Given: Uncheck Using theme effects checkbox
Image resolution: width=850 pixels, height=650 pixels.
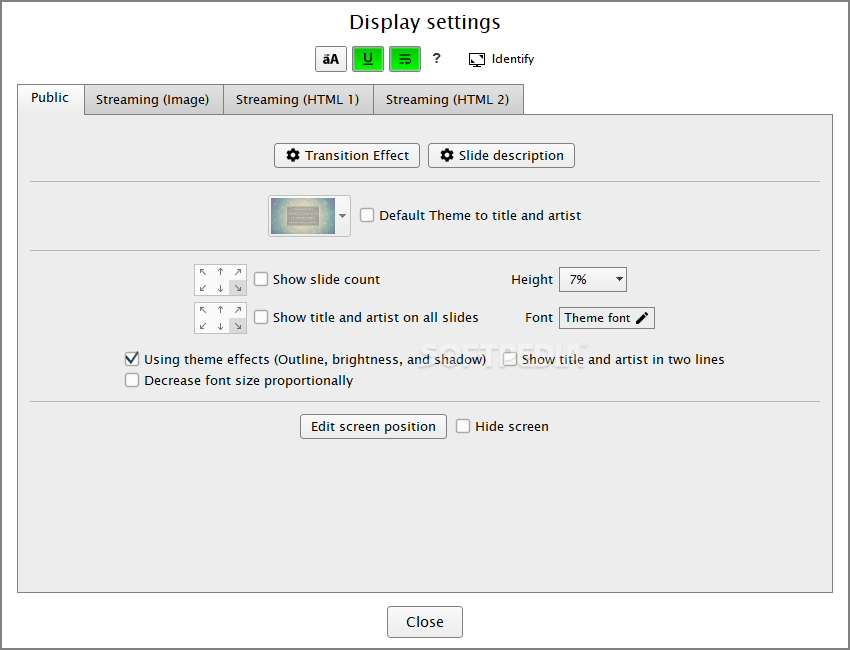Looking at the screenshot, I should pos(132,359).
